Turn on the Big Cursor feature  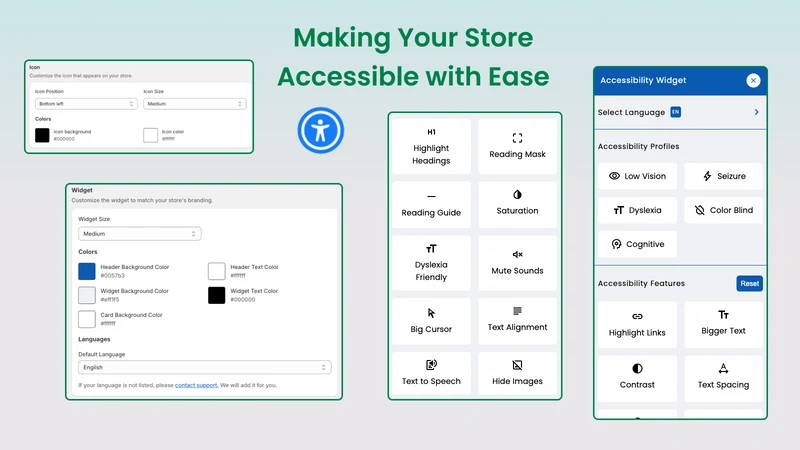pos(431,321)
